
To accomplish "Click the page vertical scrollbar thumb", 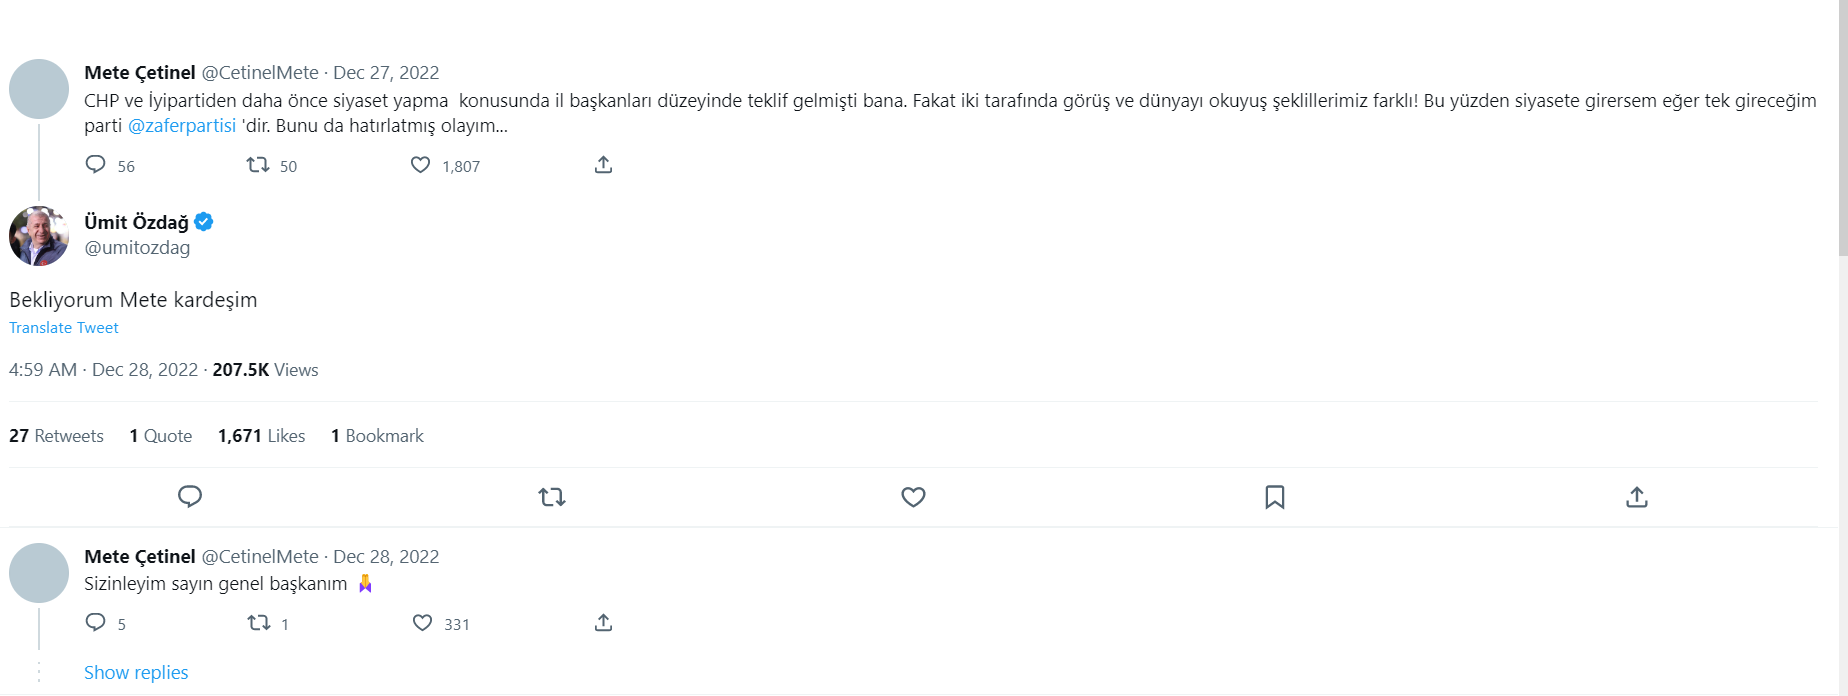I will click(x=1842, y=127).
